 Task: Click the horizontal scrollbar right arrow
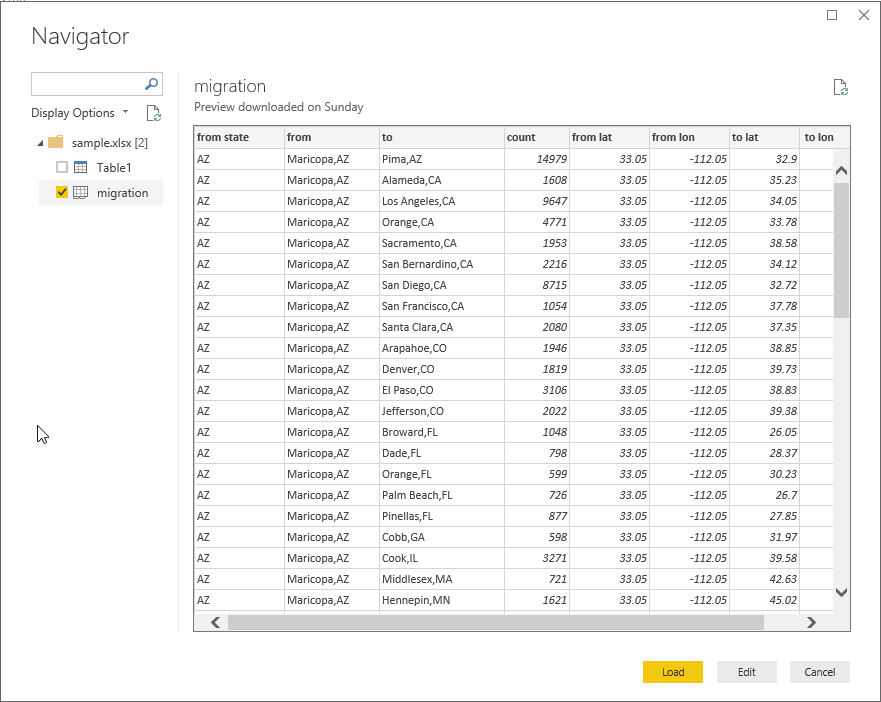point(811,622)
